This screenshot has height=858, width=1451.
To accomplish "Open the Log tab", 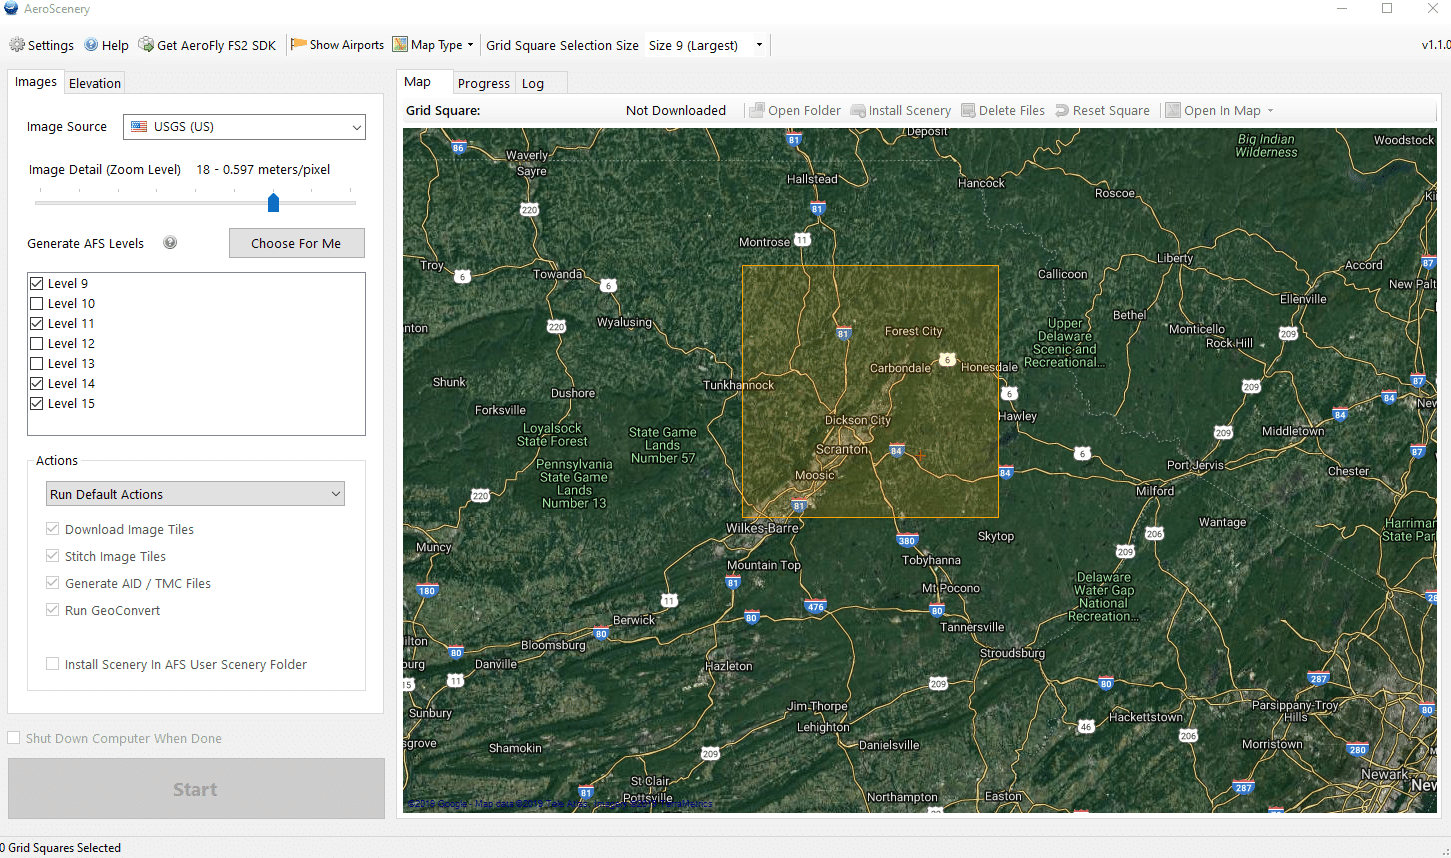I will [533, 83].
